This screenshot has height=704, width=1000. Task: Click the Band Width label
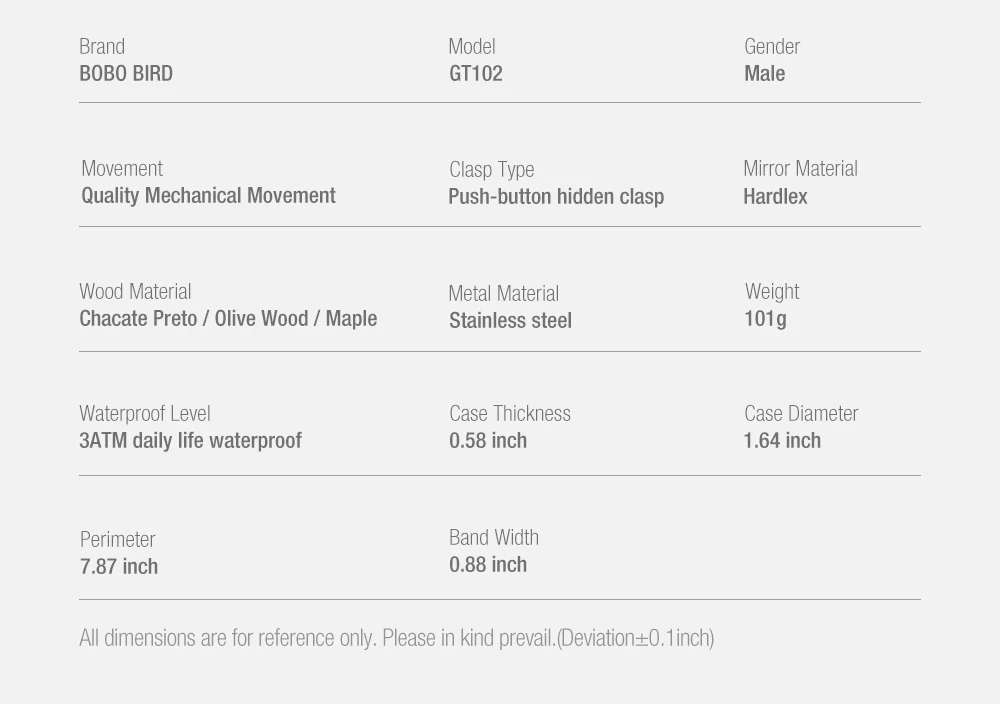(x=494, y=538)
